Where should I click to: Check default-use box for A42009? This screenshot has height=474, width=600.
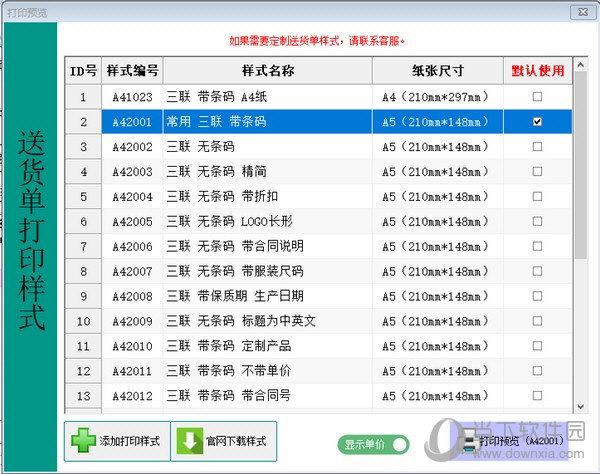click(x=537, y=321)
